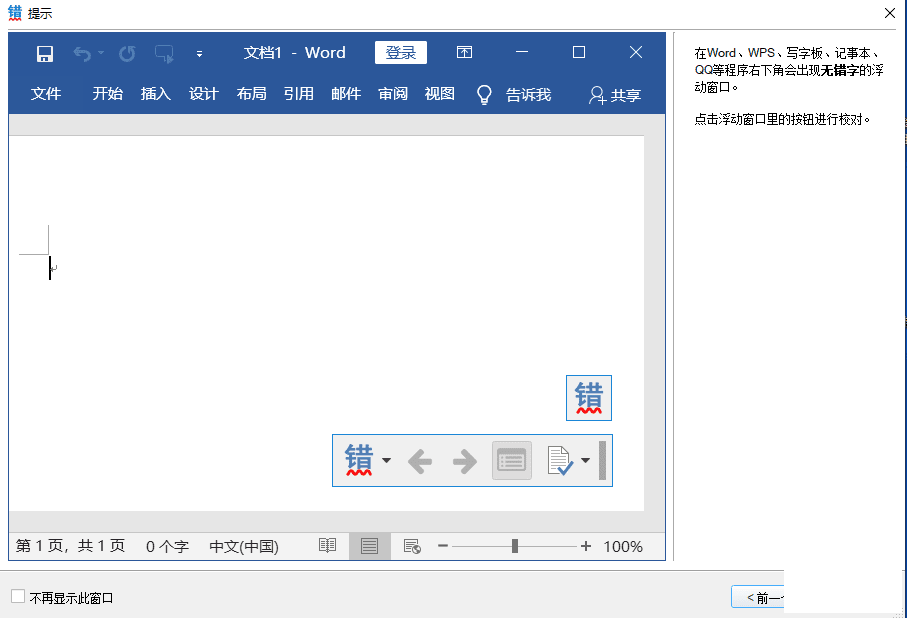
Task: Click the document proofread checkmark icon
Action: pyautogui.click(x=560, y=461)
